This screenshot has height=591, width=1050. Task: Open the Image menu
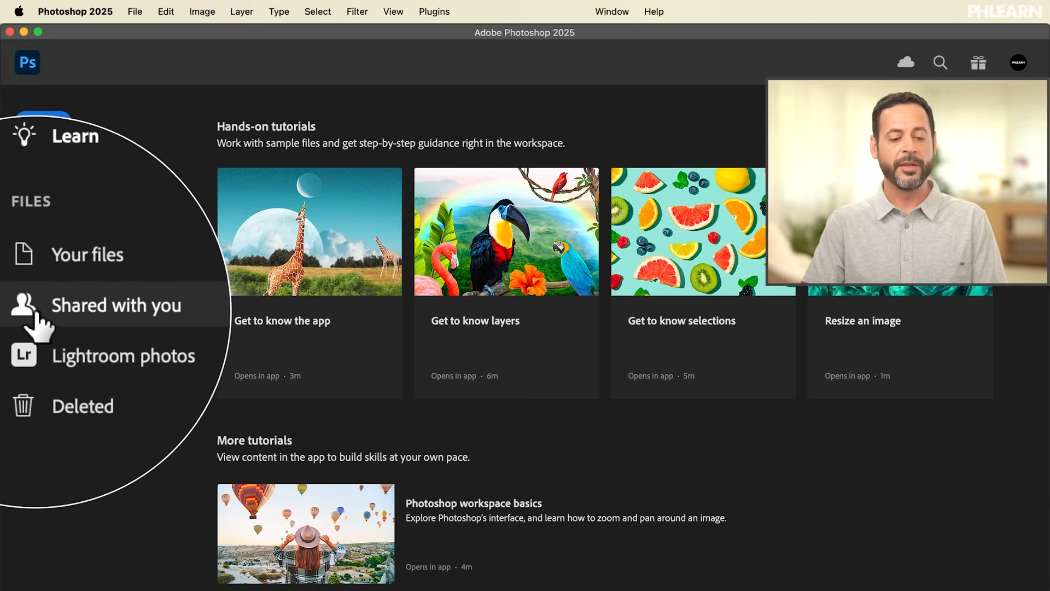(x=202, y=11)
